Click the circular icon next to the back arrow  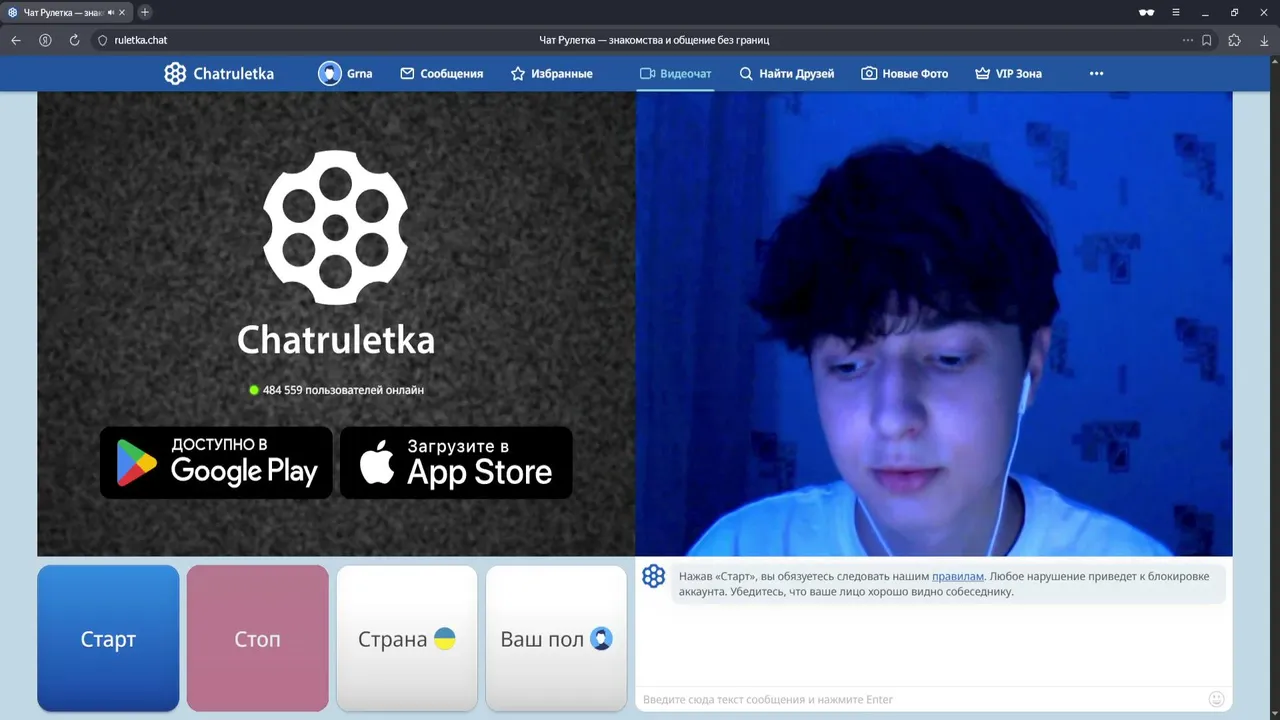click(x=45, y=40)
